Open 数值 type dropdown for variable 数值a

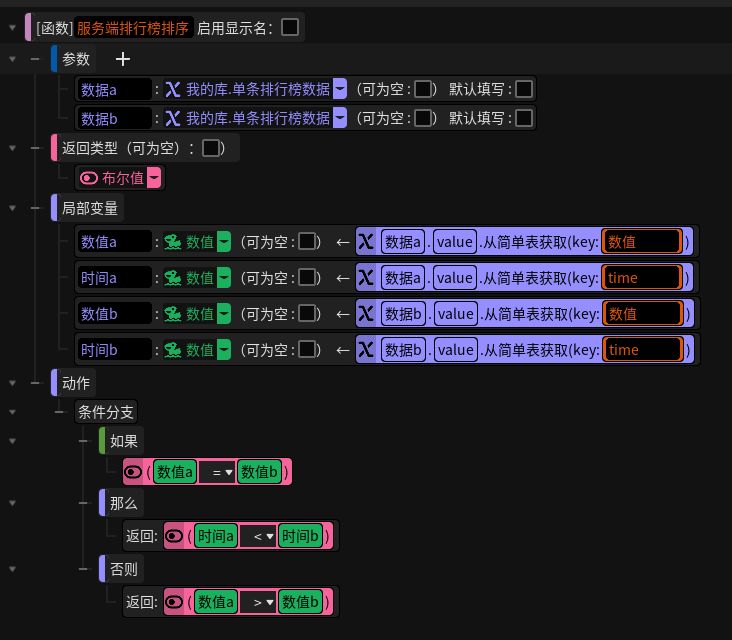[x=224, y=242]
